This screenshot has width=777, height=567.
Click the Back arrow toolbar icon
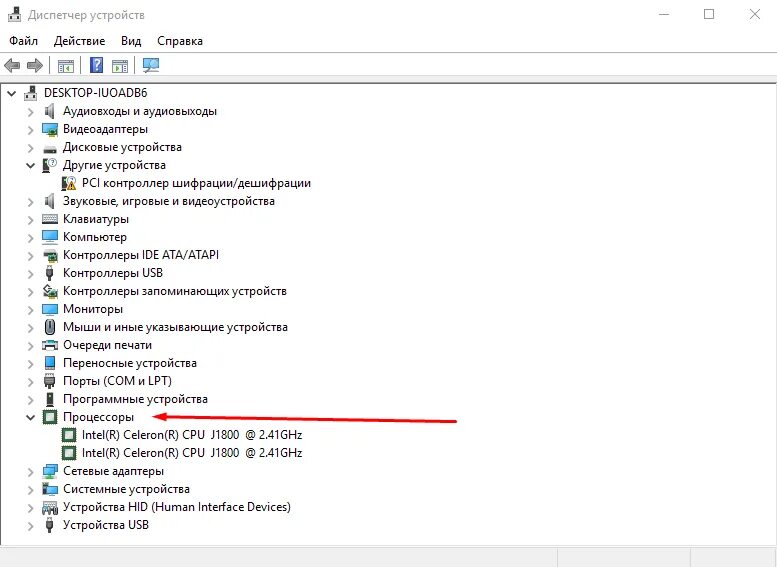click(12, 65)
